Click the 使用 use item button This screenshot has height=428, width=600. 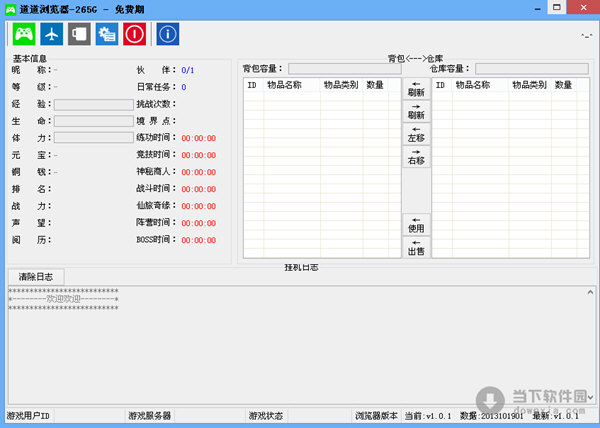point(416,224)
